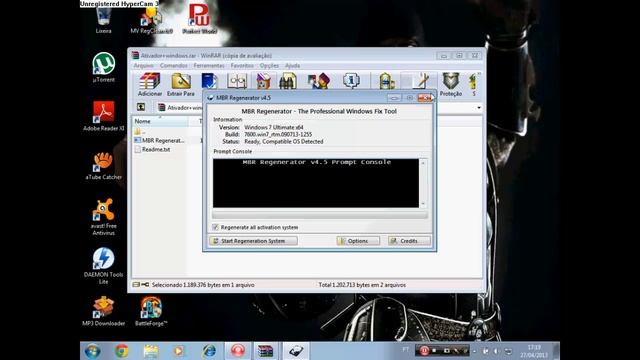The image size is (640, 360).
Task: Click the aTube Catcher desktop shortcut
Action: pyautogui.click(x=103, y=165)
